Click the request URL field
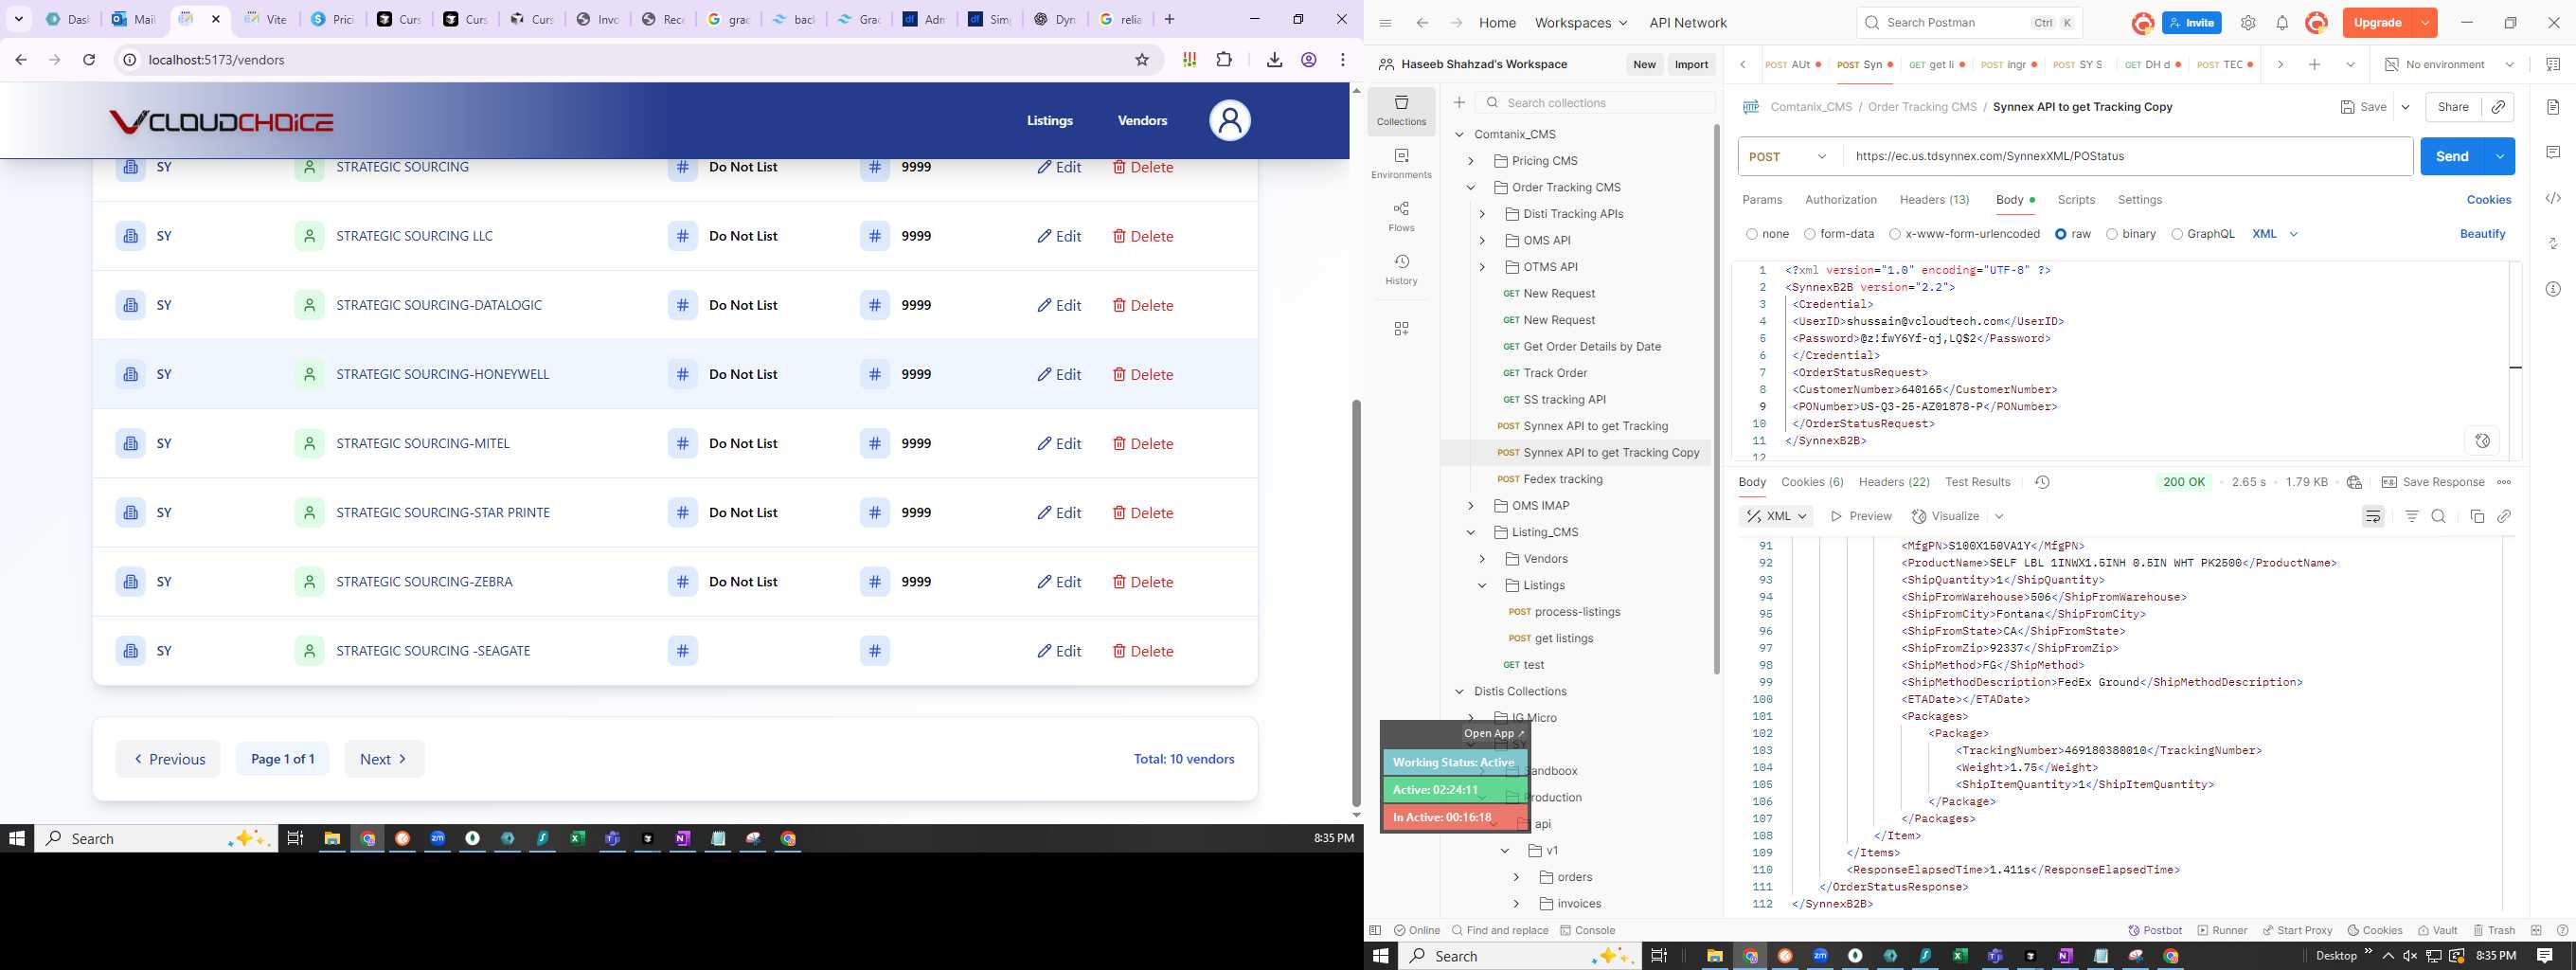This screenshot has height=970, width=2576. (2127, 157)
